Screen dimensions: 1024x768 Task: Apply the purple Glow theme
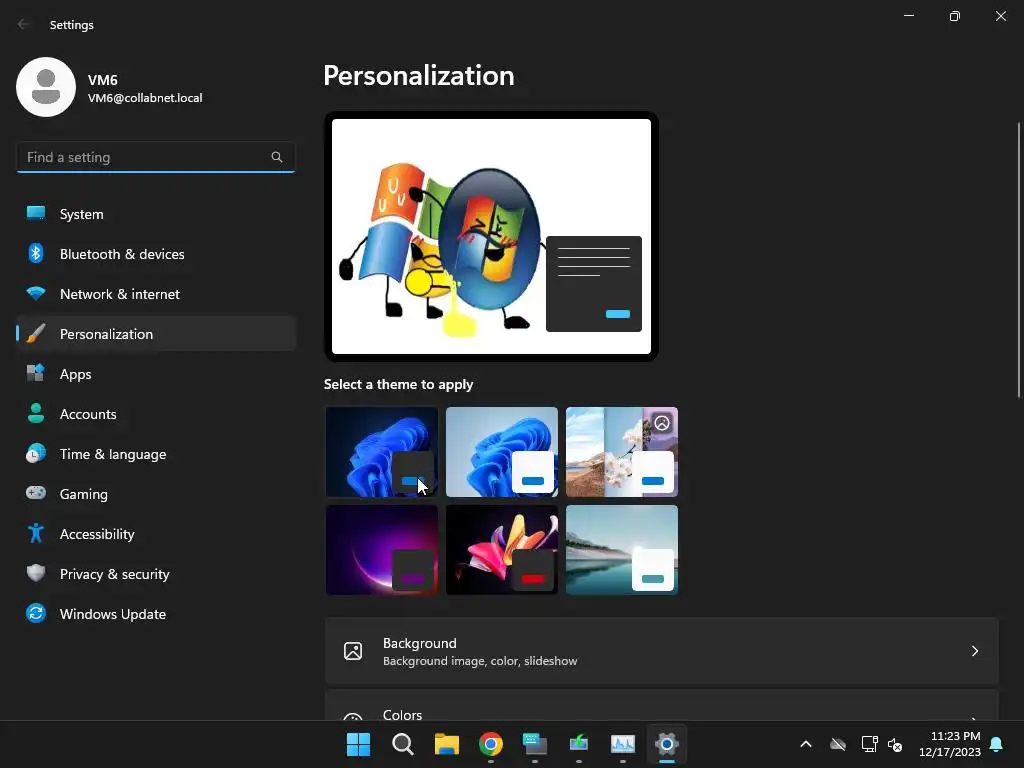pos(382,550)
